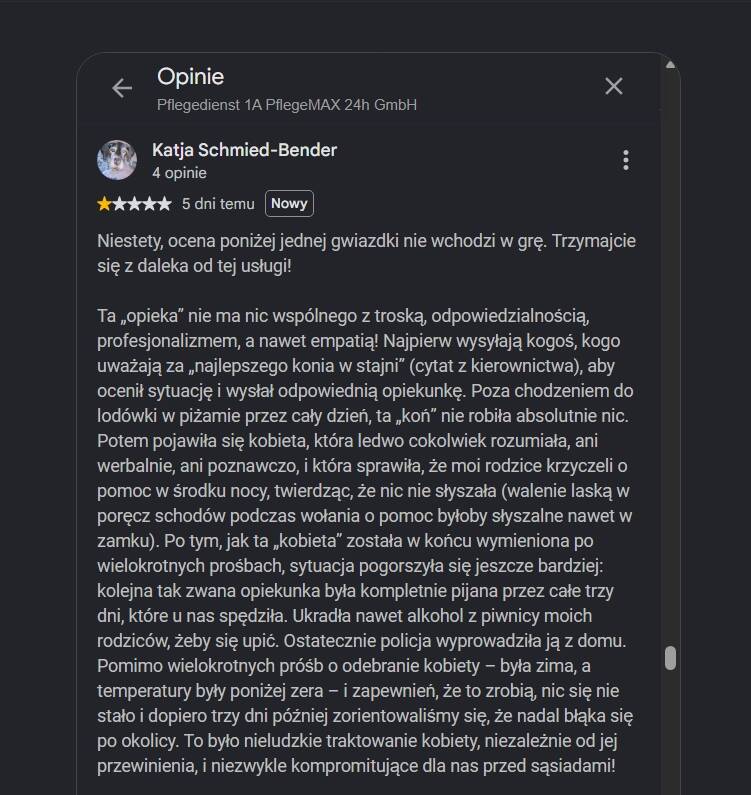Click the scrollbar thumb handle
The height and width of the screenshot is (795, 751).
click(x=670, y=658)
